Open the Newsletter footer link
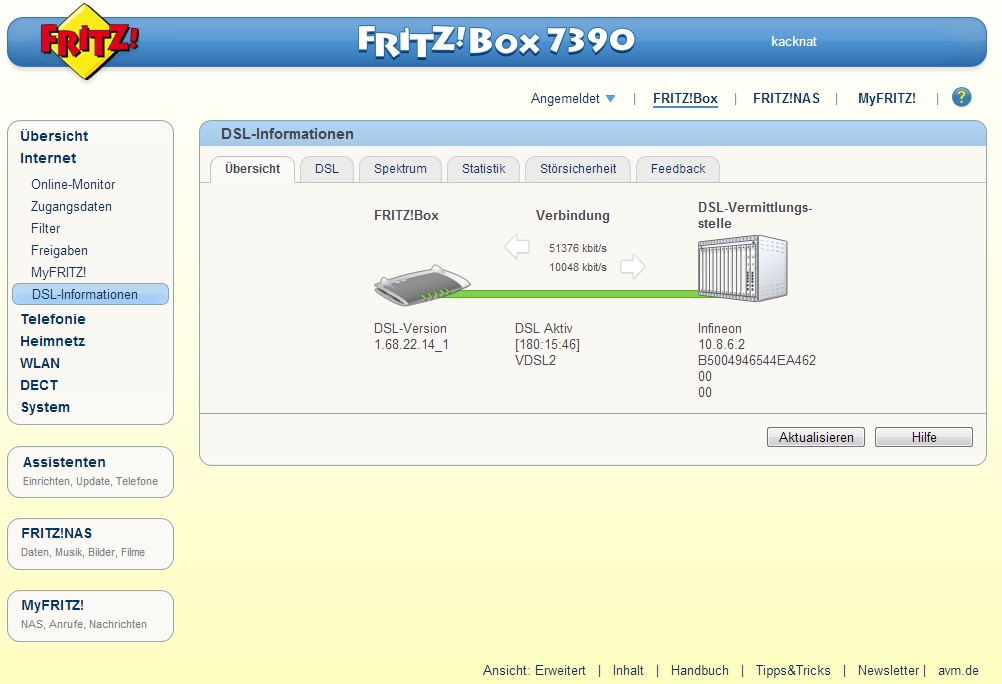 pyautogui.click(x=888, y=671)
